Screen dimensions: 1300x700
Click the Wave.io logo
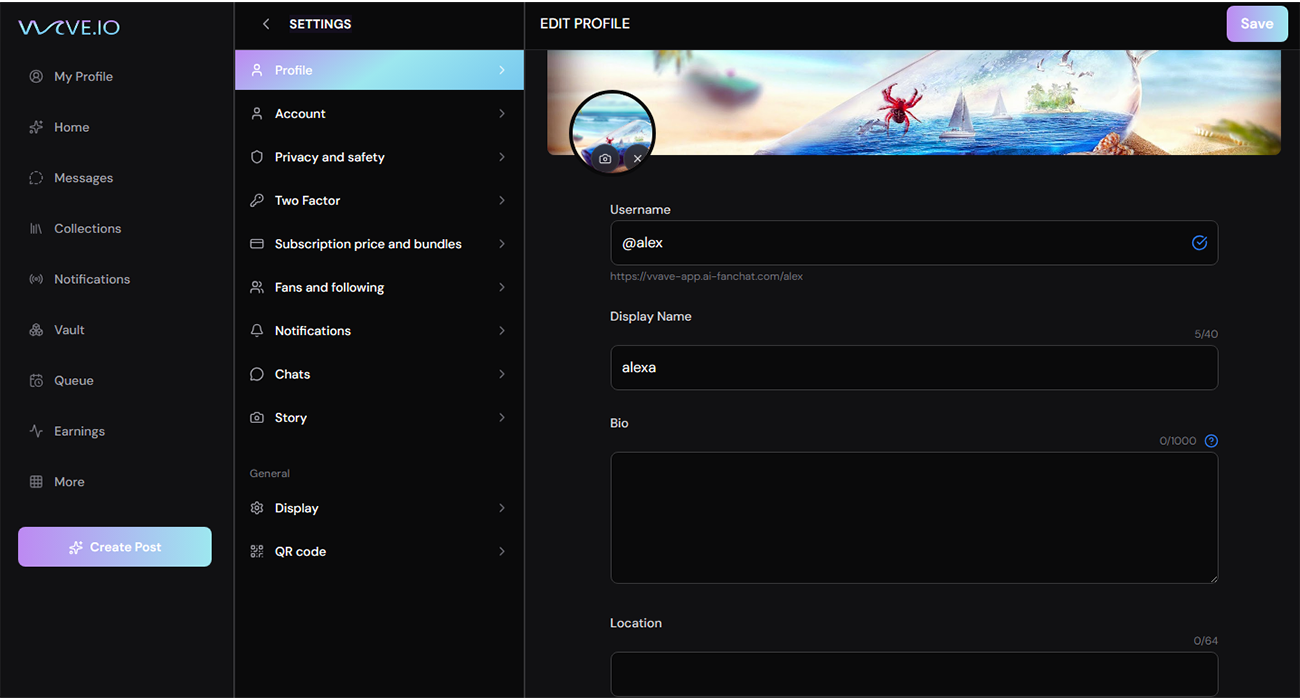pyautogui.click(x=69, y=28)
